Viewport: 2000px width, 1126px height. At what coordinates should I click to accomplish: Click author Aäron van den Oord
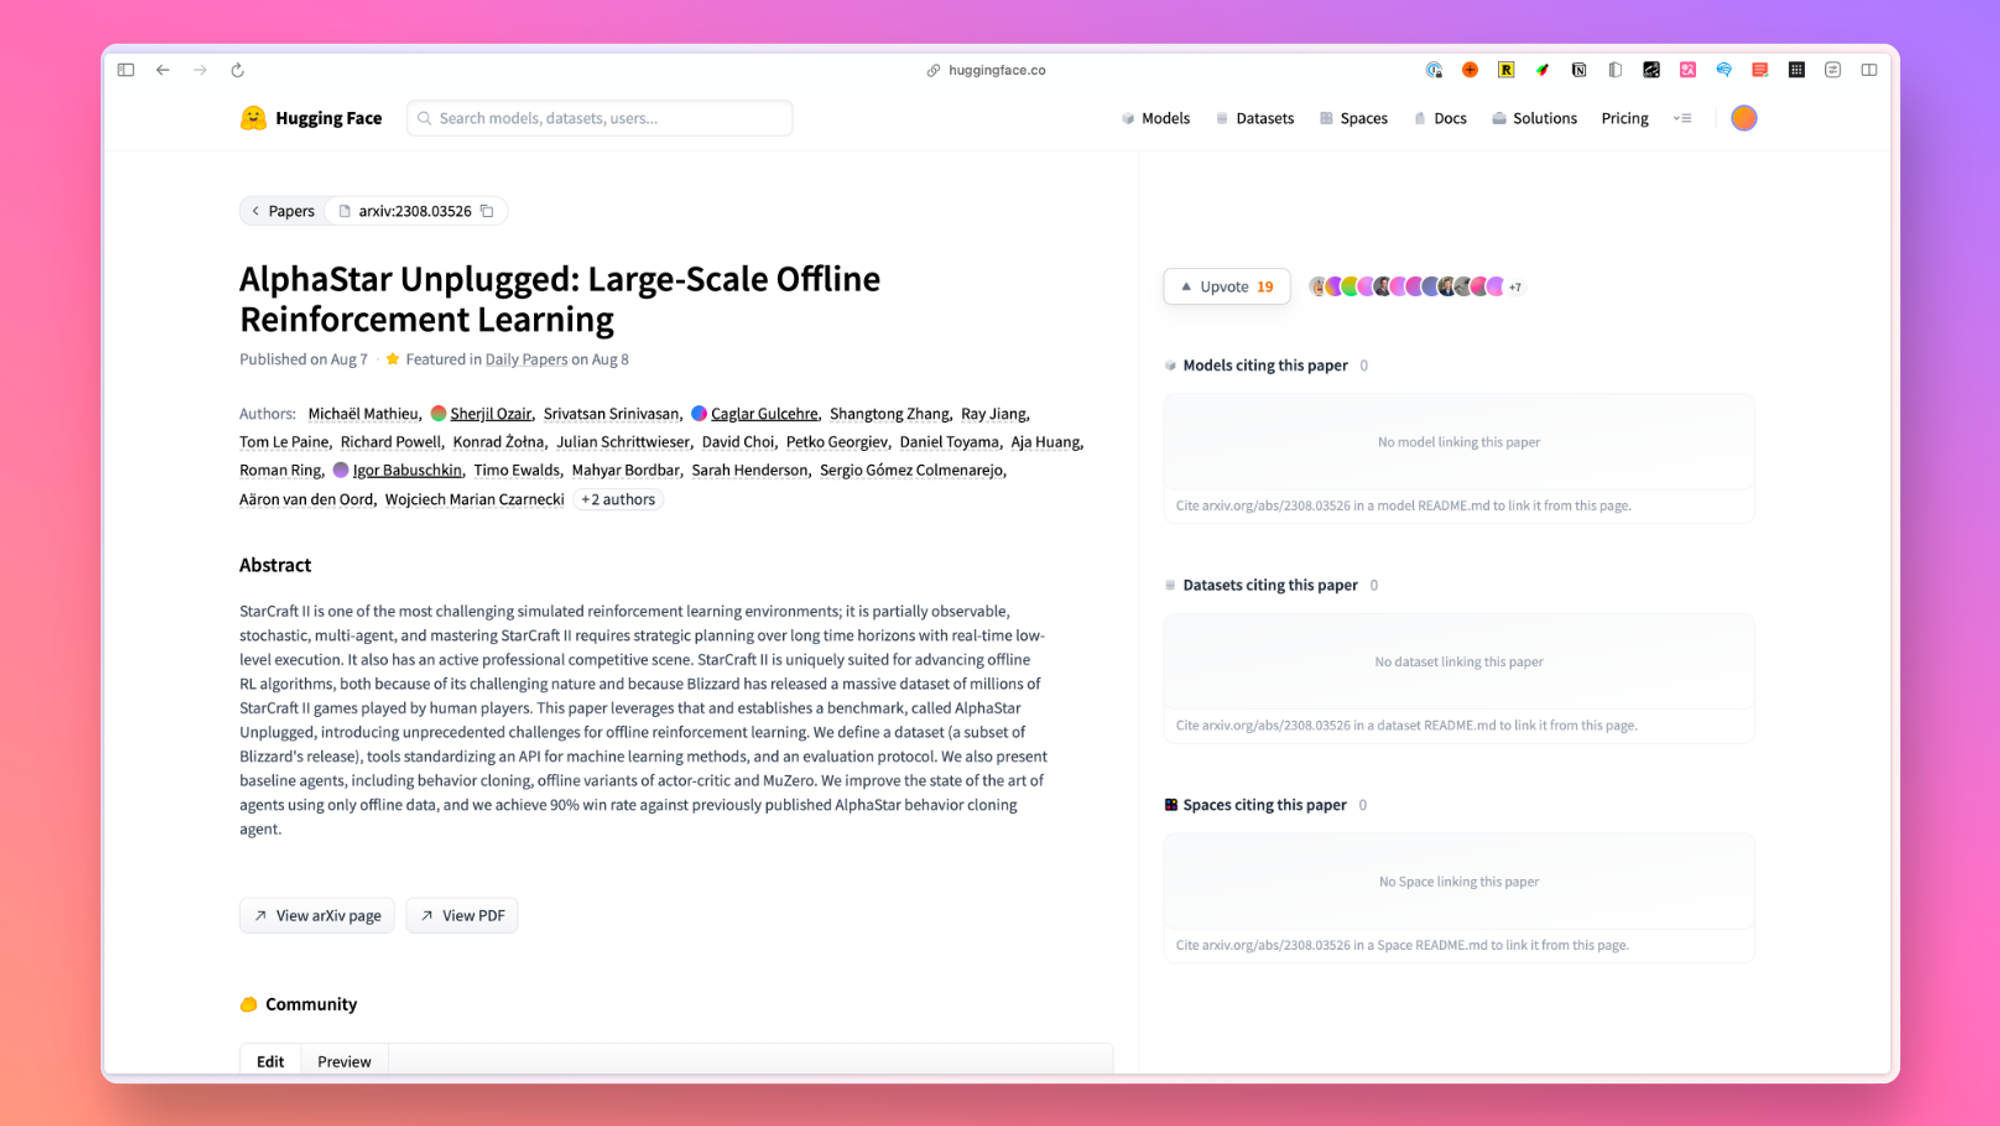coord(306,499)
